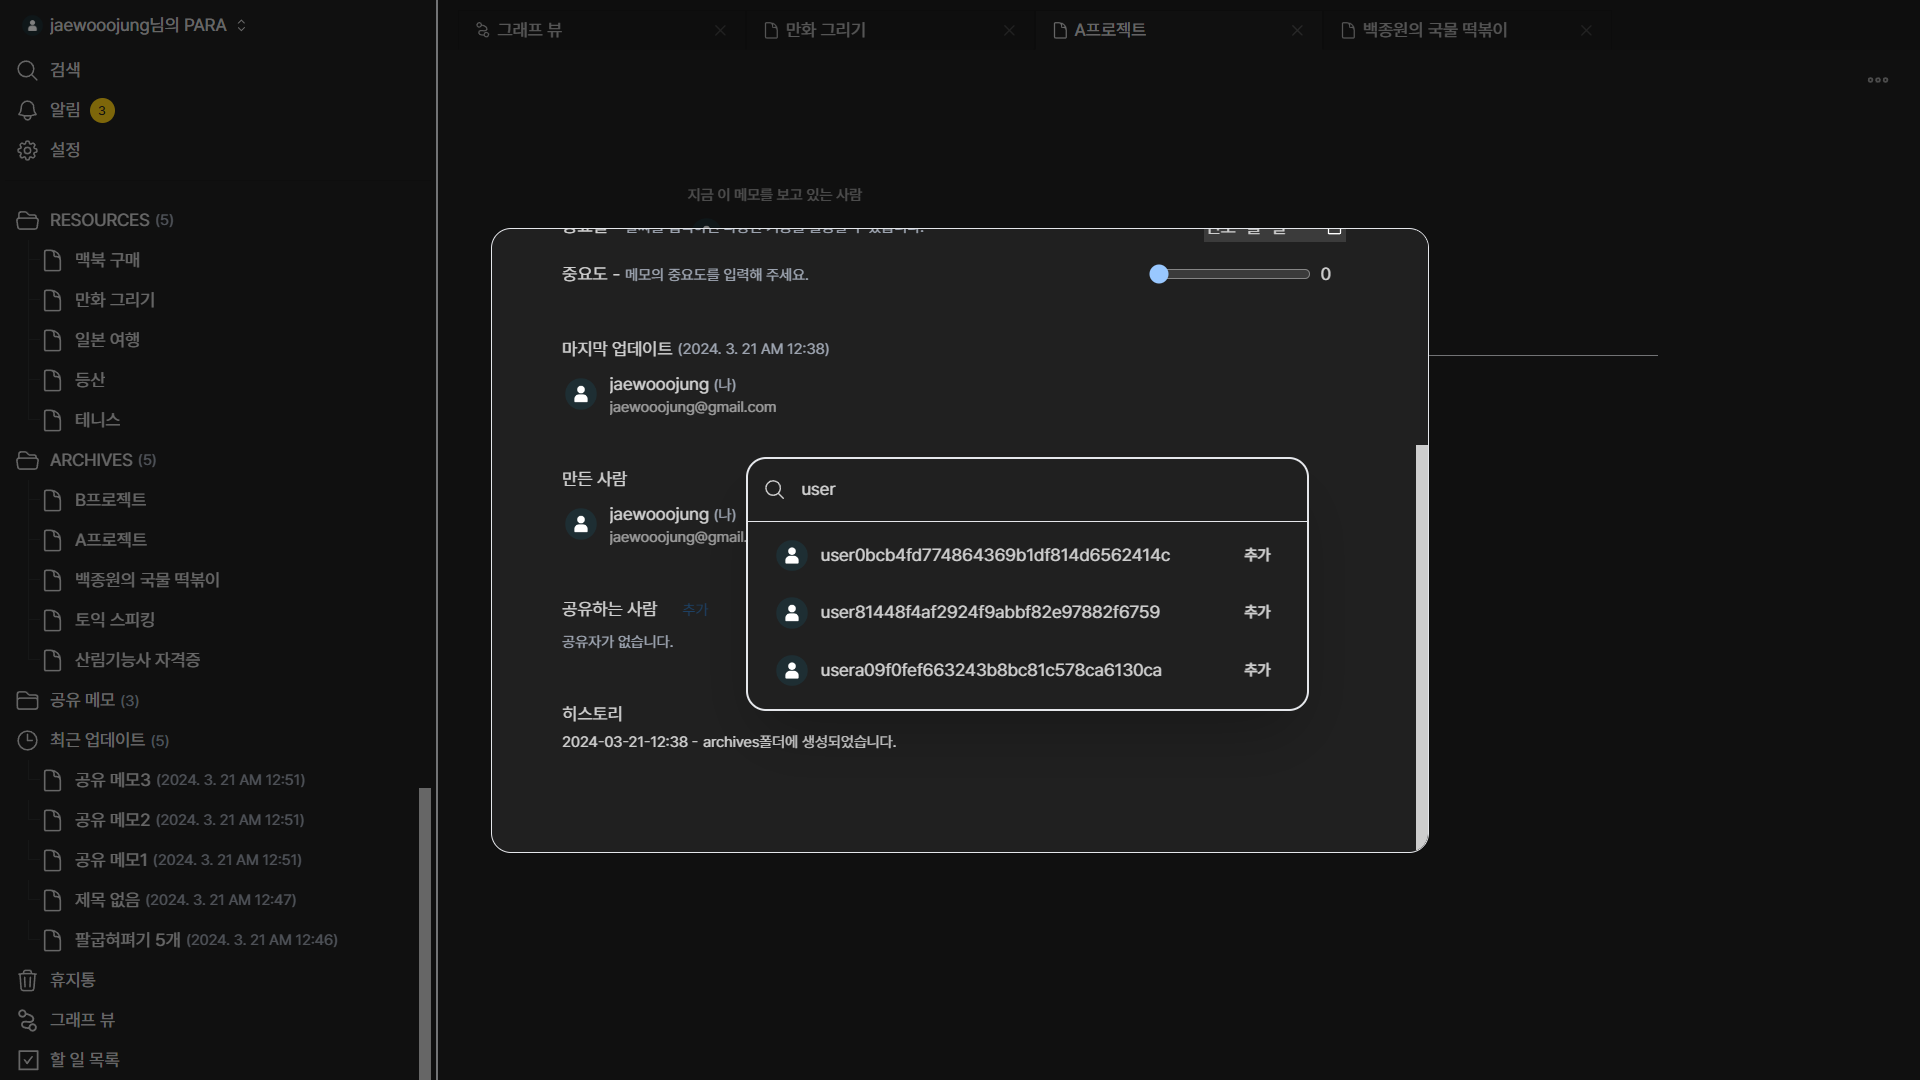Click the three-dot more options icon
Viewport: 1920px width, 1080px height.
tap(1877, 80)
